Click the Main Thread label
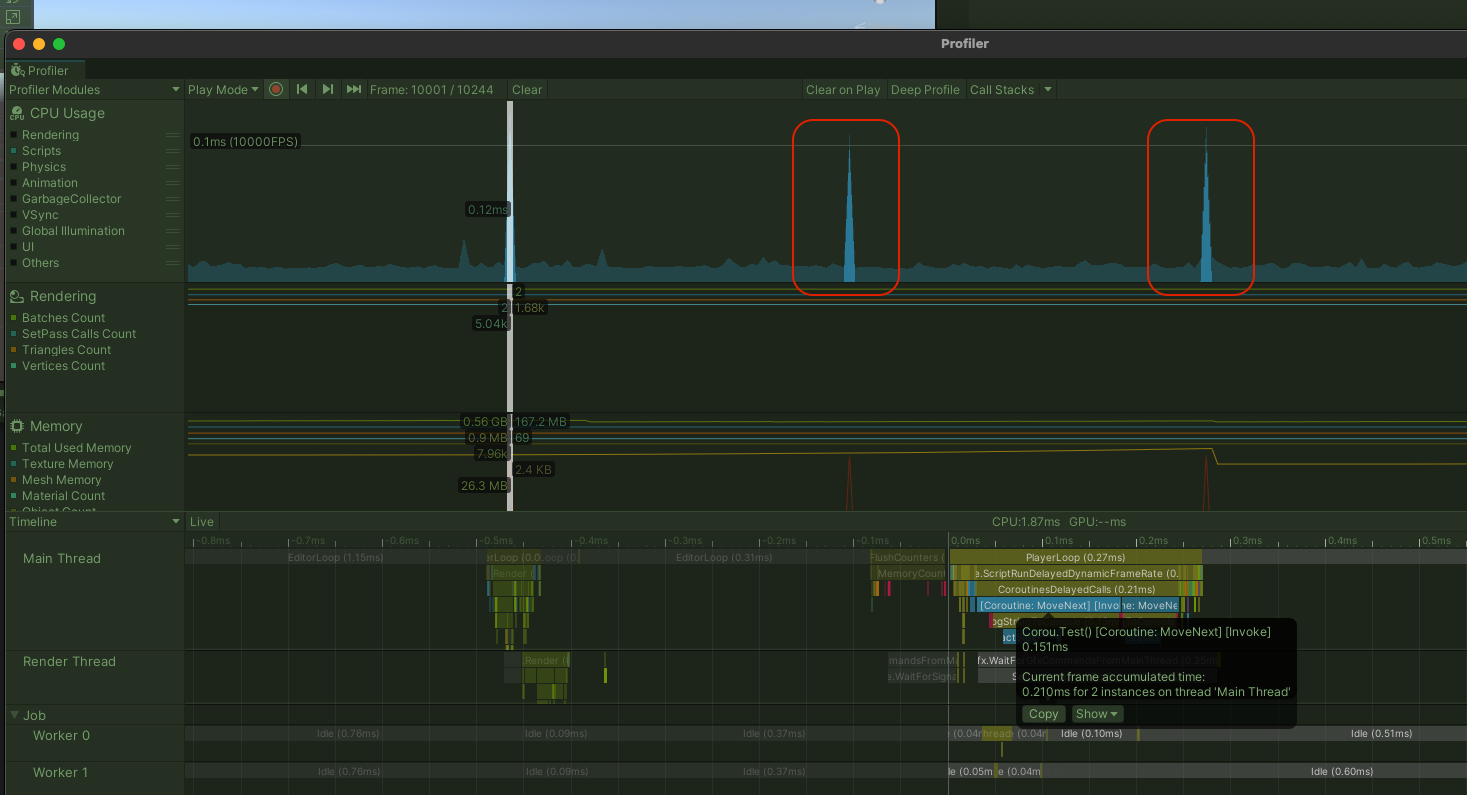This screenshot has width=1467, height=795. pyautogui.click(x=62, y=558)
